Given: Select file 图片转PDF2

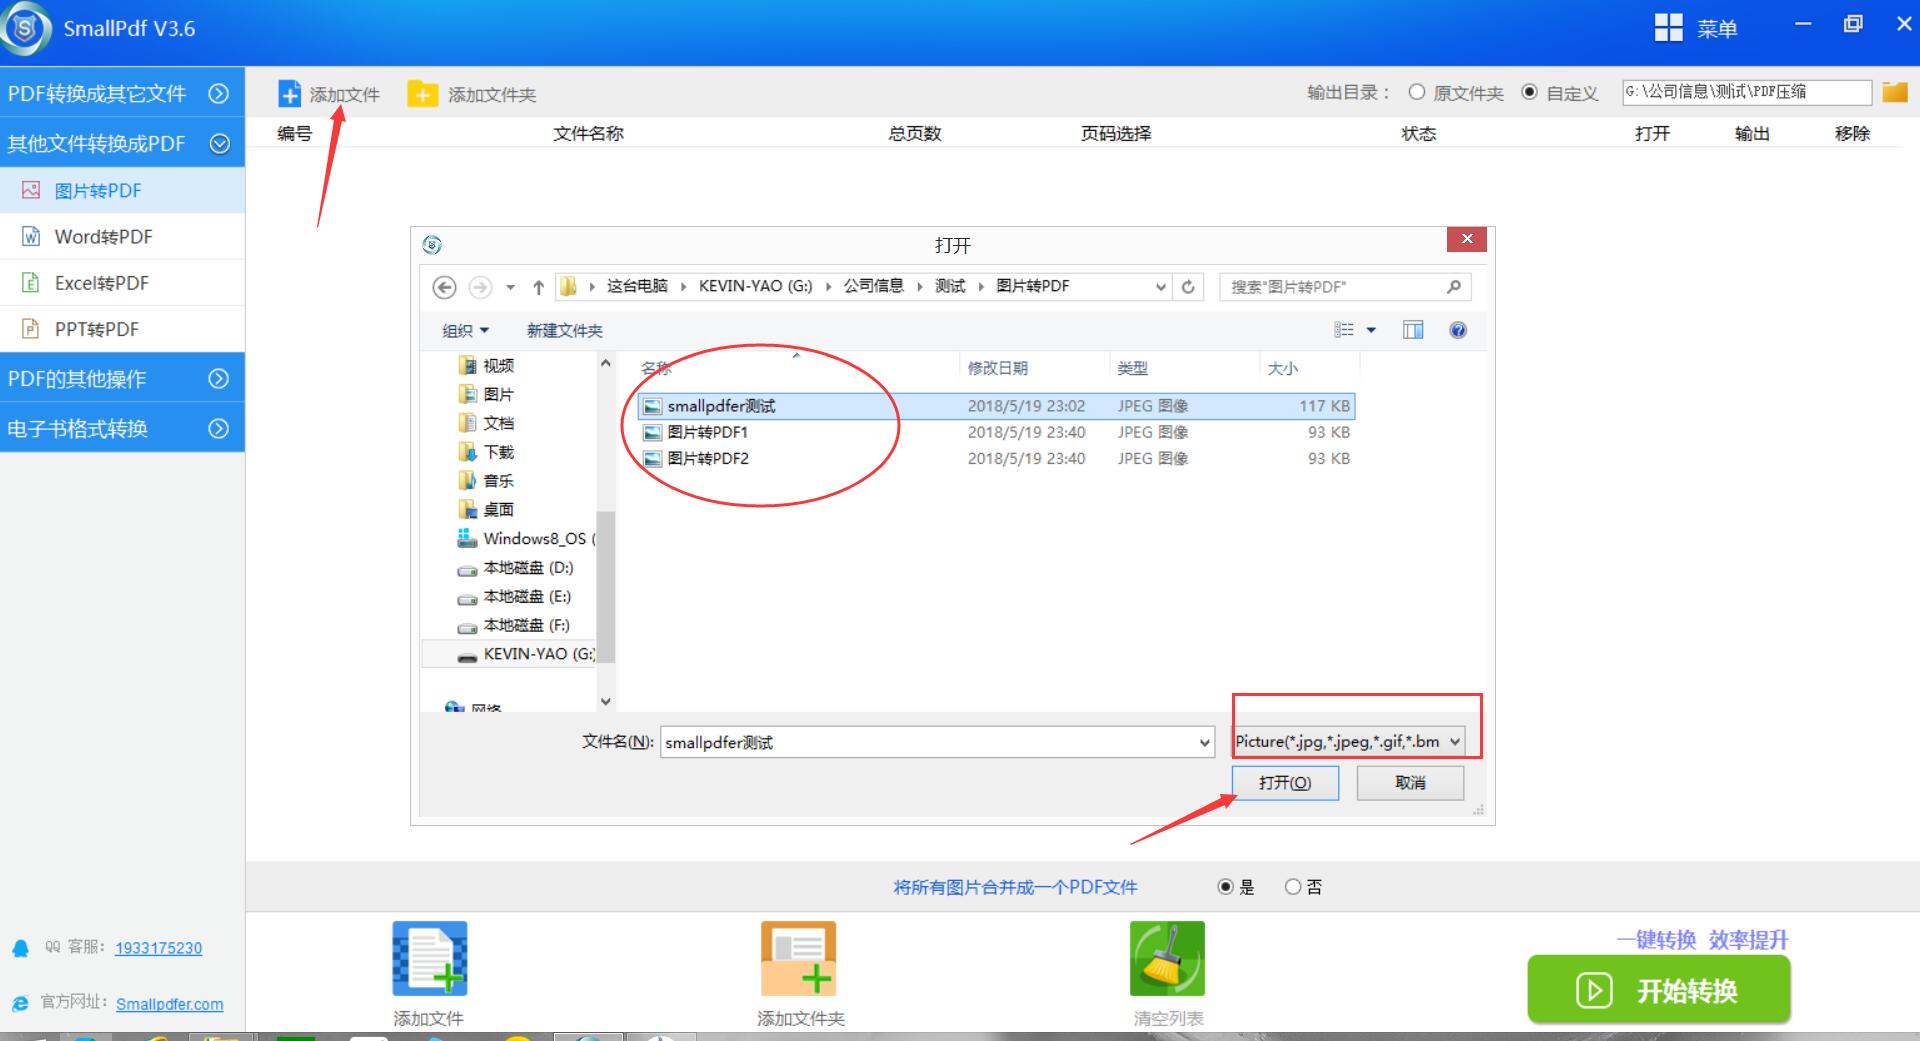Looking at the screenshot, I should click(708, 458).
